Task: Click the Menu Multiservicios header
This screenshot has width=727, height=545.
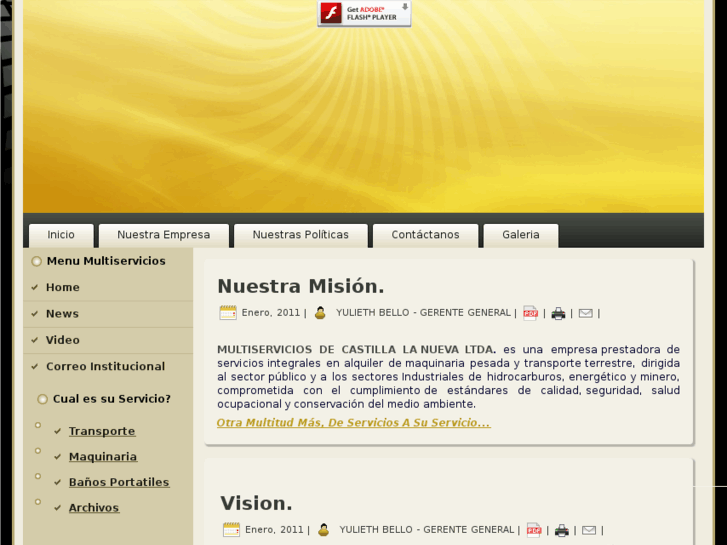Action: click(x=106, y=261)
